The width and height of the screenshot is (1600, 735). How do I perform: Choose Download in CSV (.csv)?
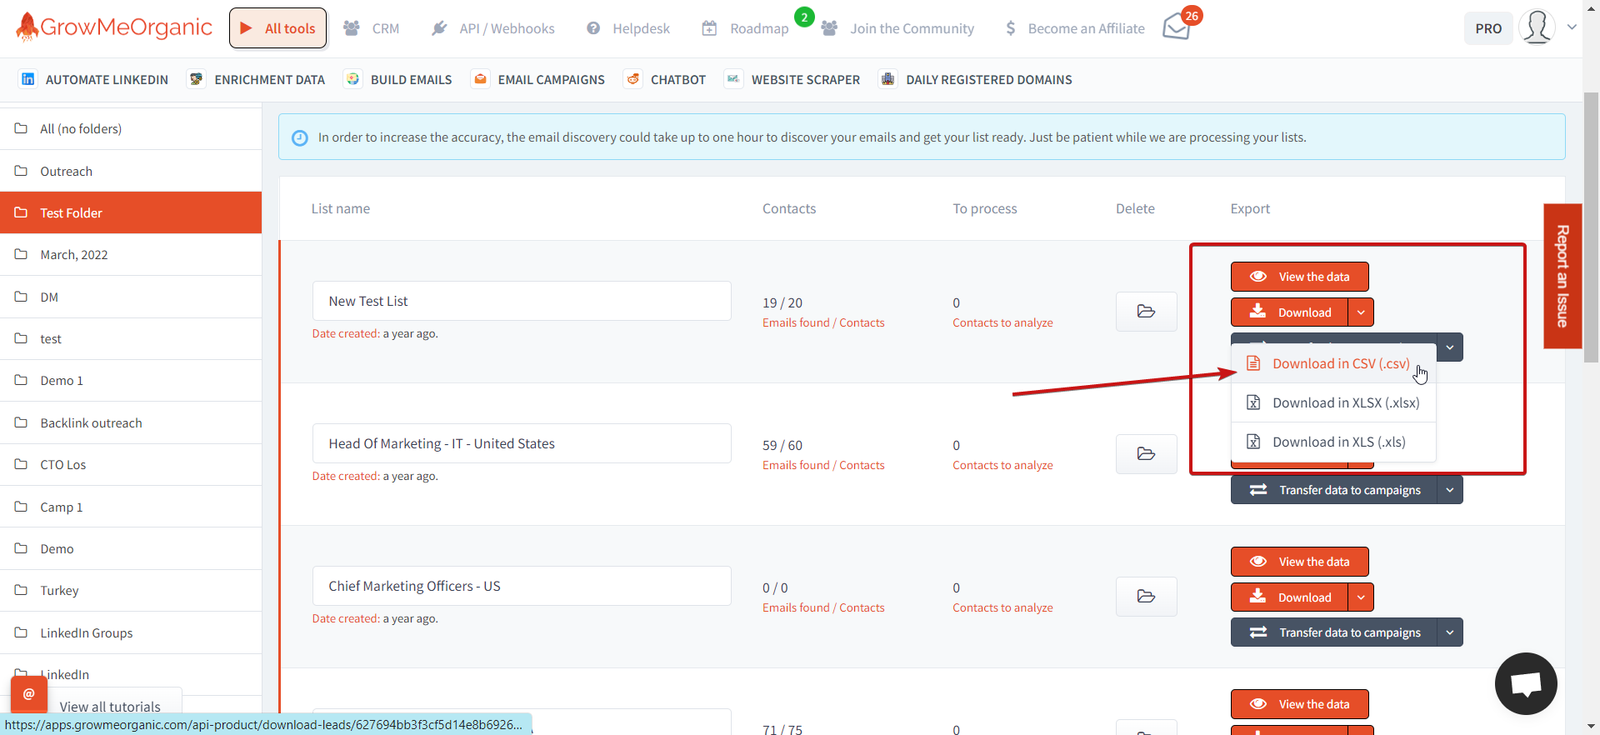[1334, 364]
